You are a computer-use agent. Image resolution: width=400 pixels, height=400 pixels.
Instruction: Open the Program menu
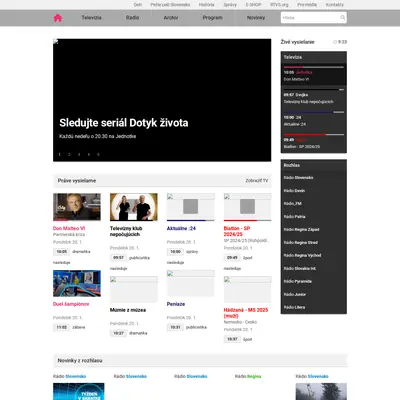tap(212, 18)
